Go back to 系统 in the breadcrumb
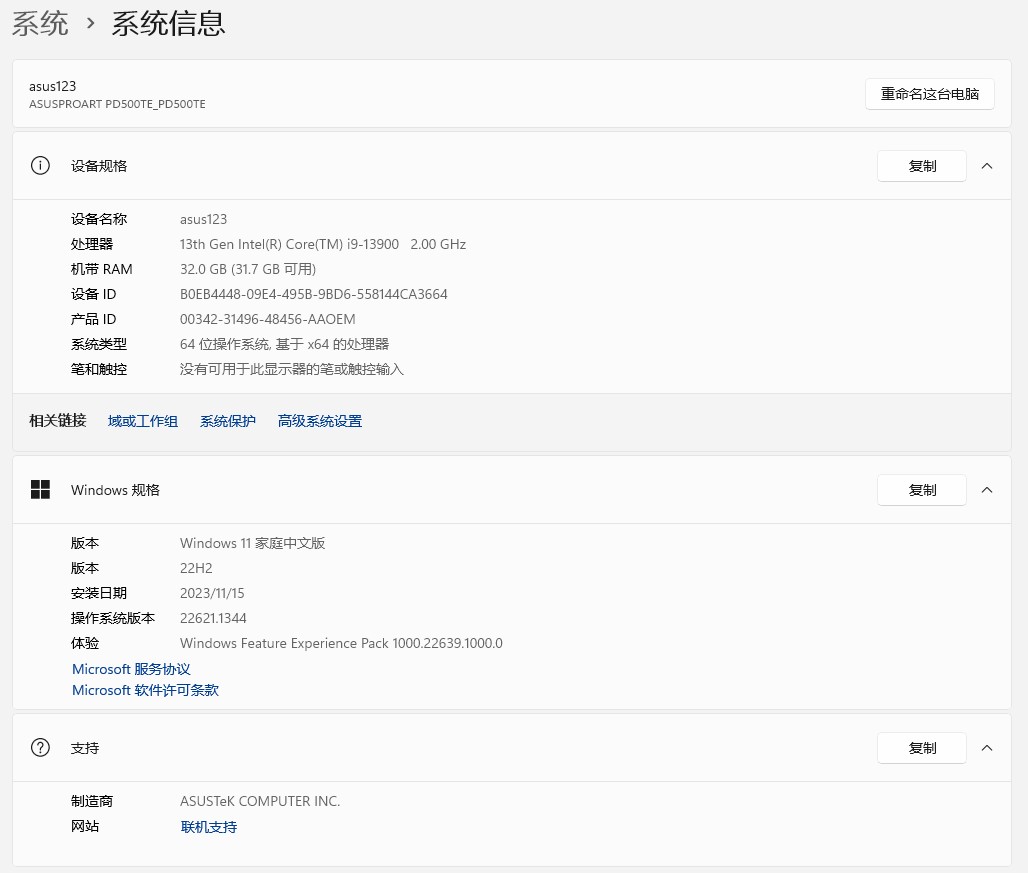The width and height of the screenshot is (1028, 873). click(40, 24)
